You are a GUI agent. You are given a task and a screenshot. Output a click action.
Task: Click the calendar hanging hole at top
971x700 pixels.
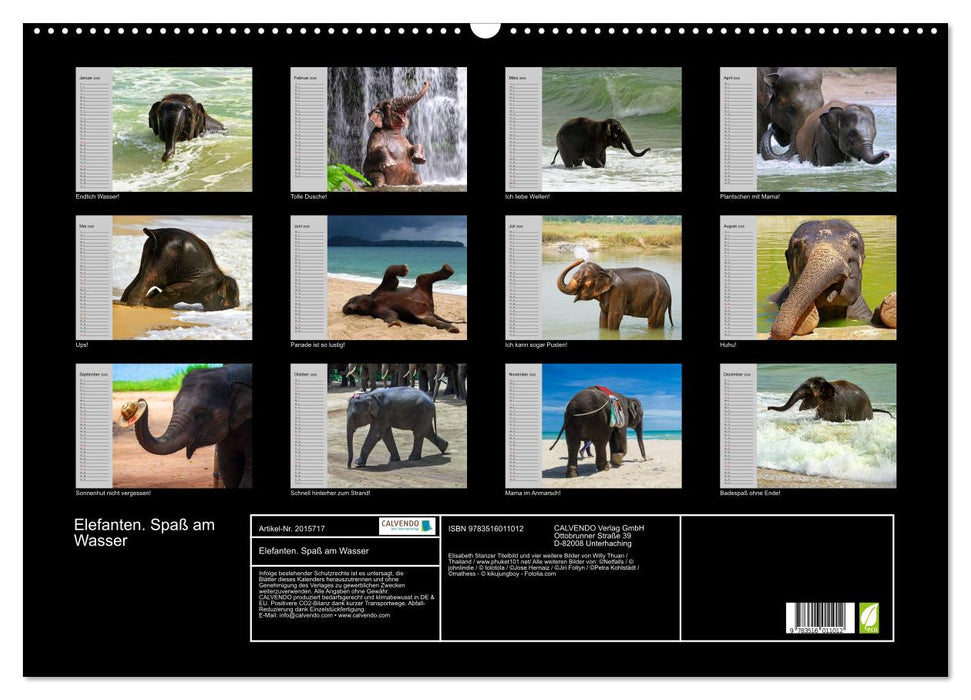[485, 29]
